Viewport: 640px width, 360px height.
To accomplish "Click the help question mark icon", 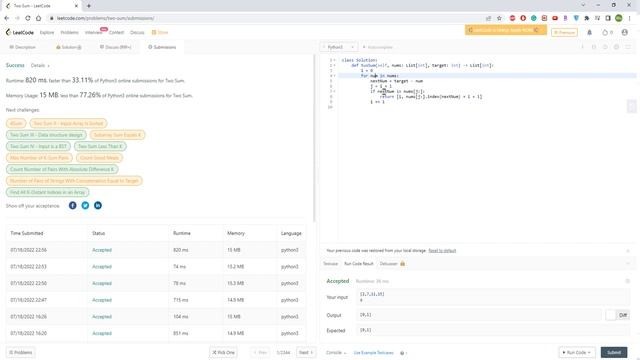I will click(x=402, y=353).
